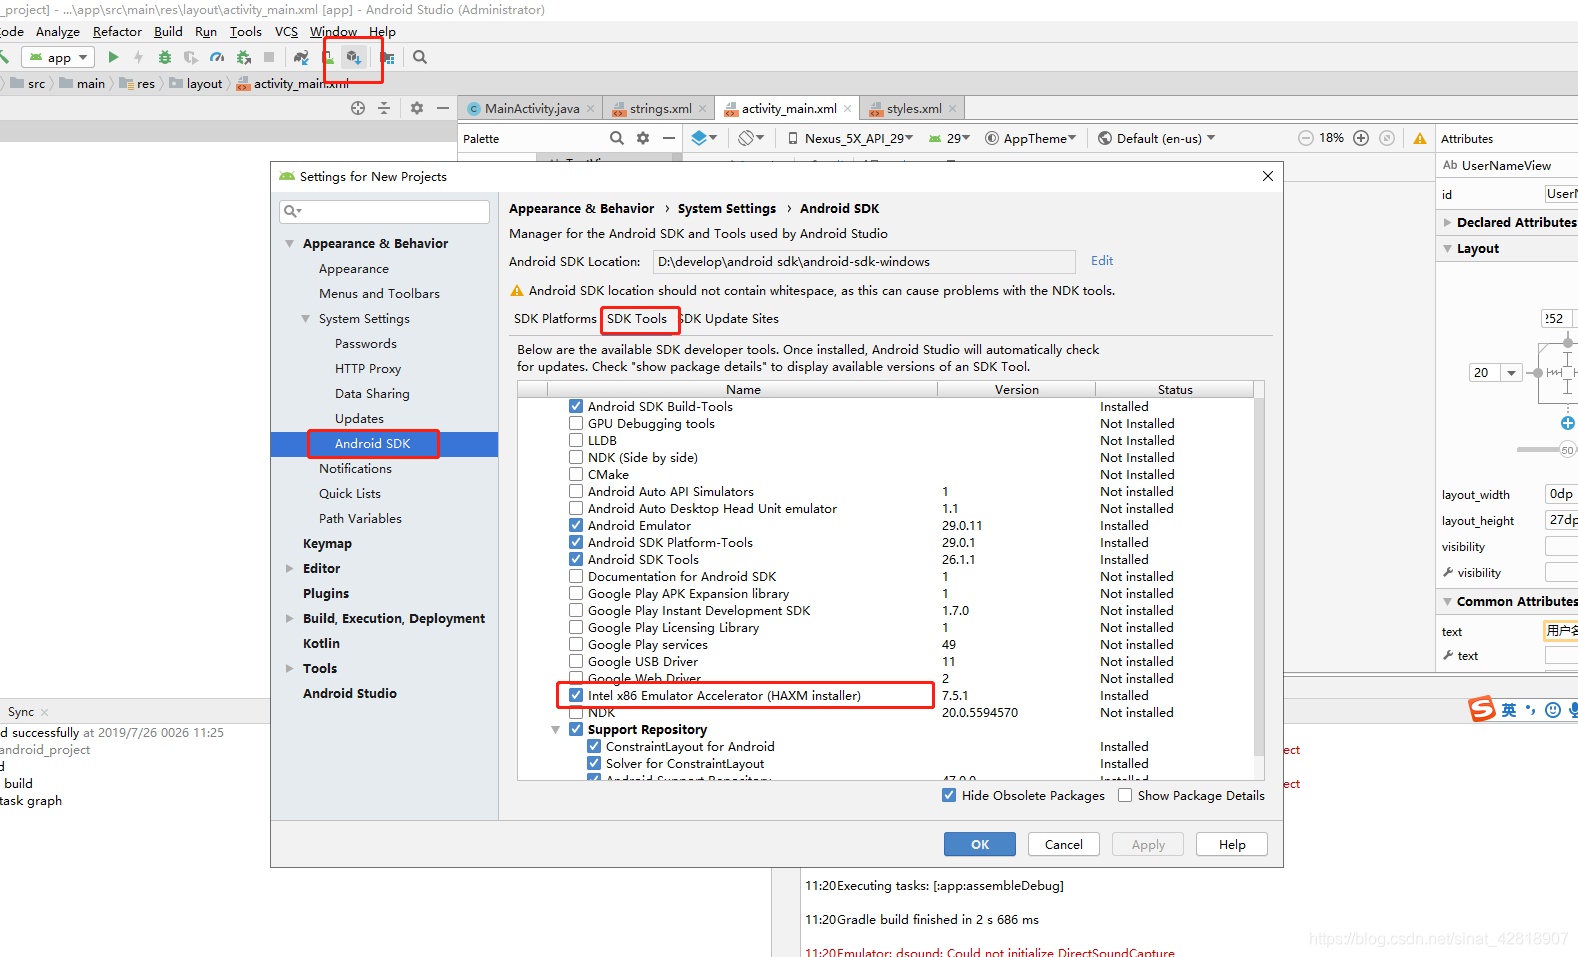Click the collapse all icon in Project panel
Viewport: 1578px width, 957px height.
[x=384, y=108]
